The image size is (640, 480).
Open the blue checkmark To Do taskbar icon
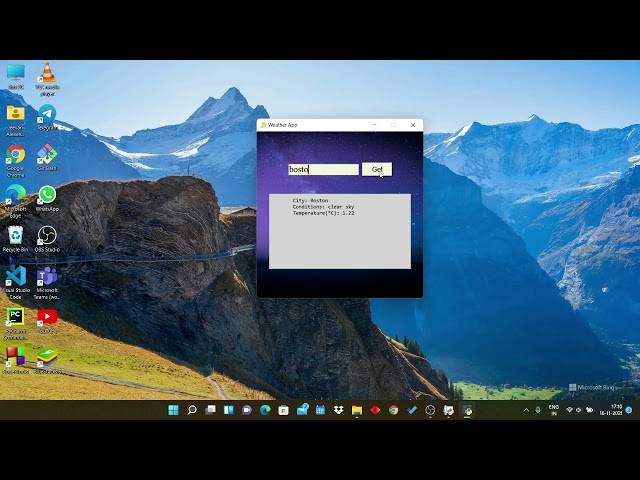[x=412, y=410]
